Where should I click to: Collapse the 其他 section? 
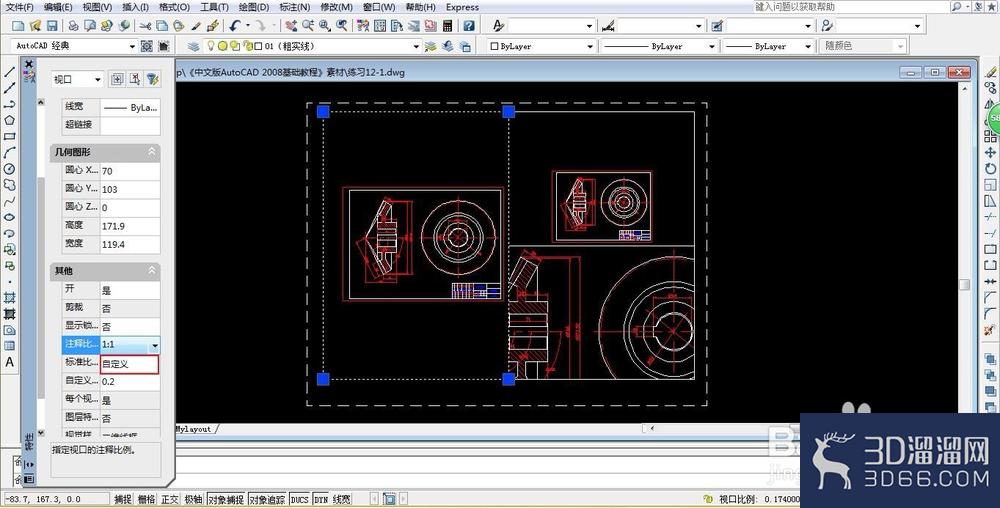(x=152, y=270)
